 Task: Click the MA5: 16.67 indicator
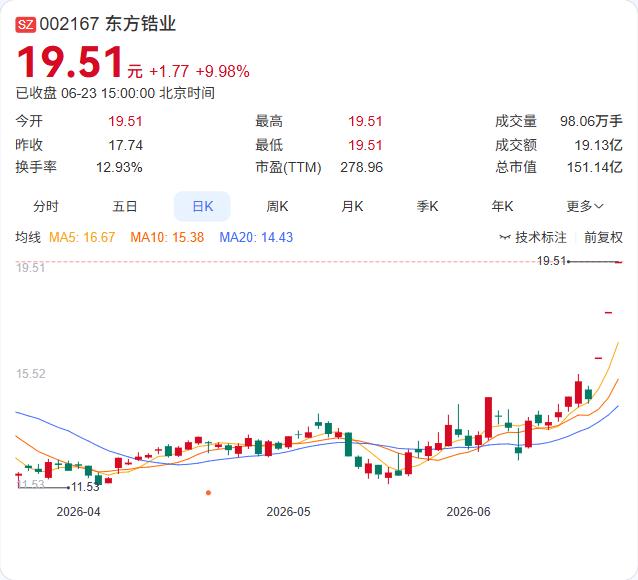pos(82,237)
